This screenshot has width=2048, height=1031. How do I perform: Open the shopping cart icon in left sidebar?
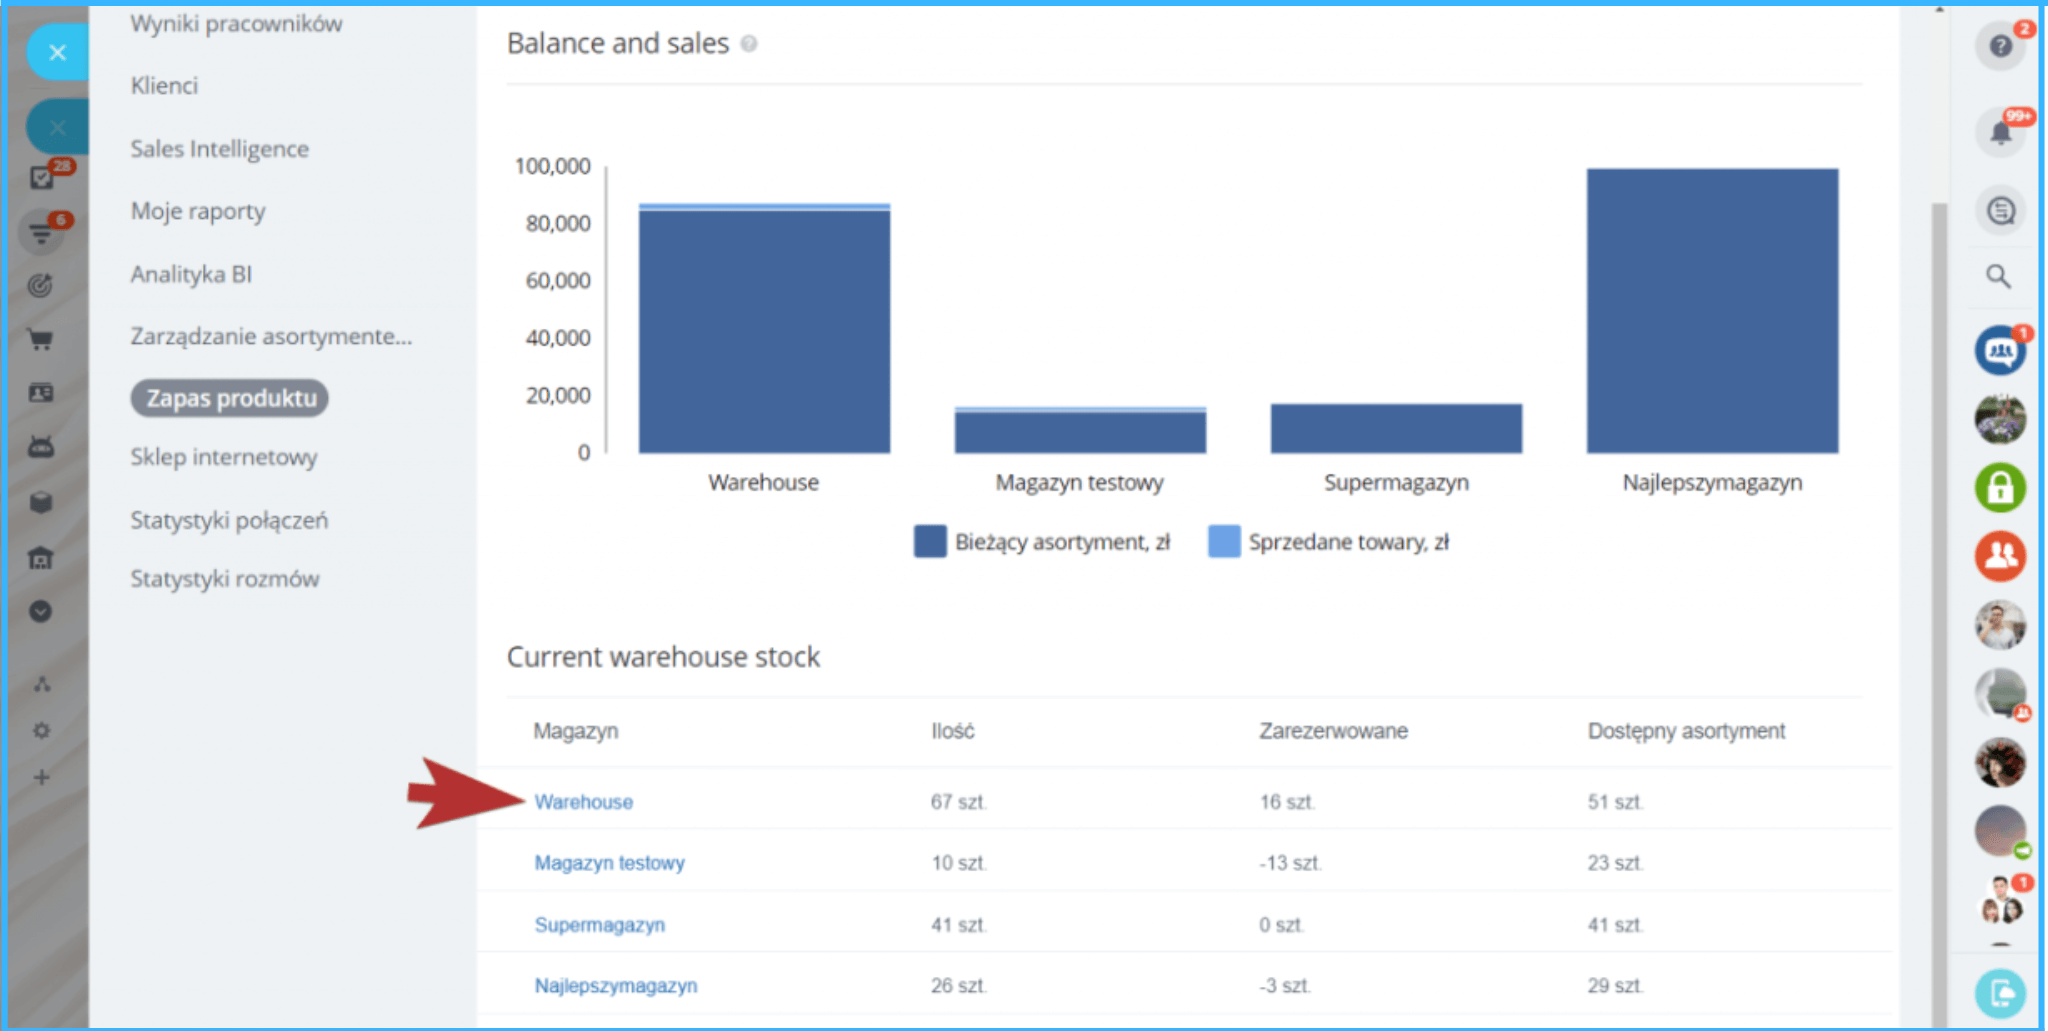(41, 340)
